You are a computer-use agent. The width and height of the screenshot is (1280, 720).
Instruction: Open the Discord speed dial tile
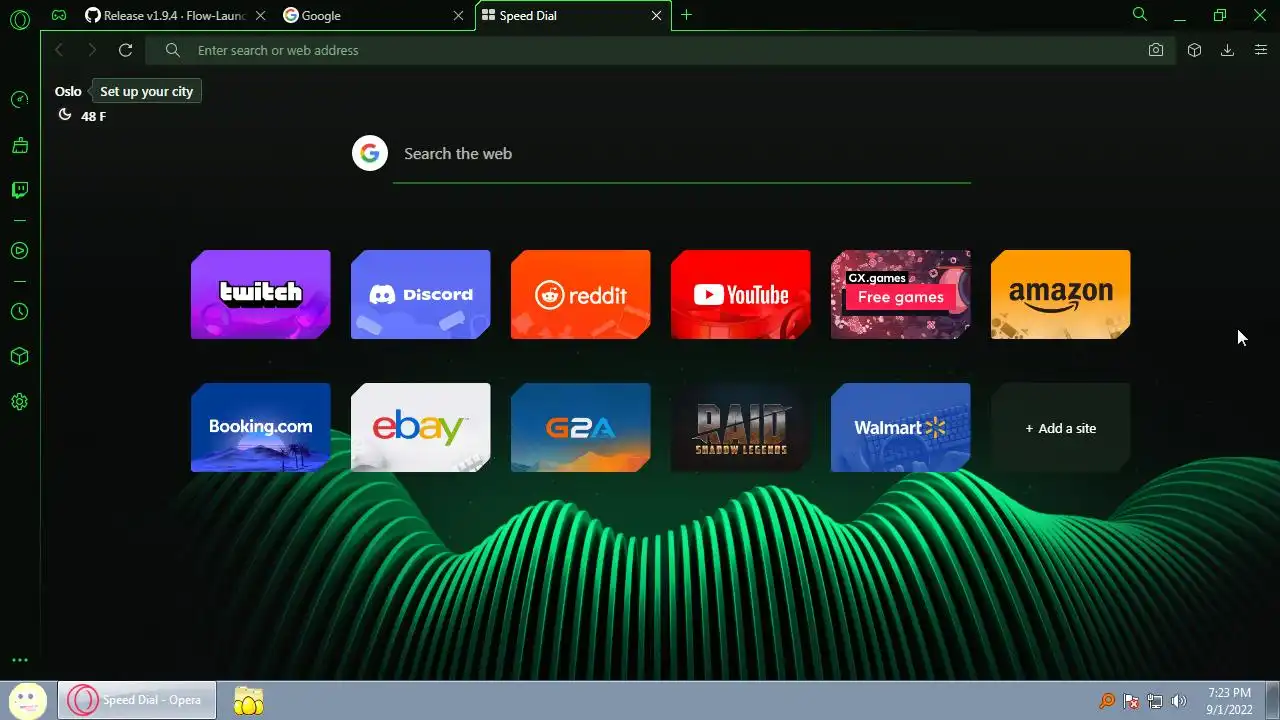coord(420,294)
